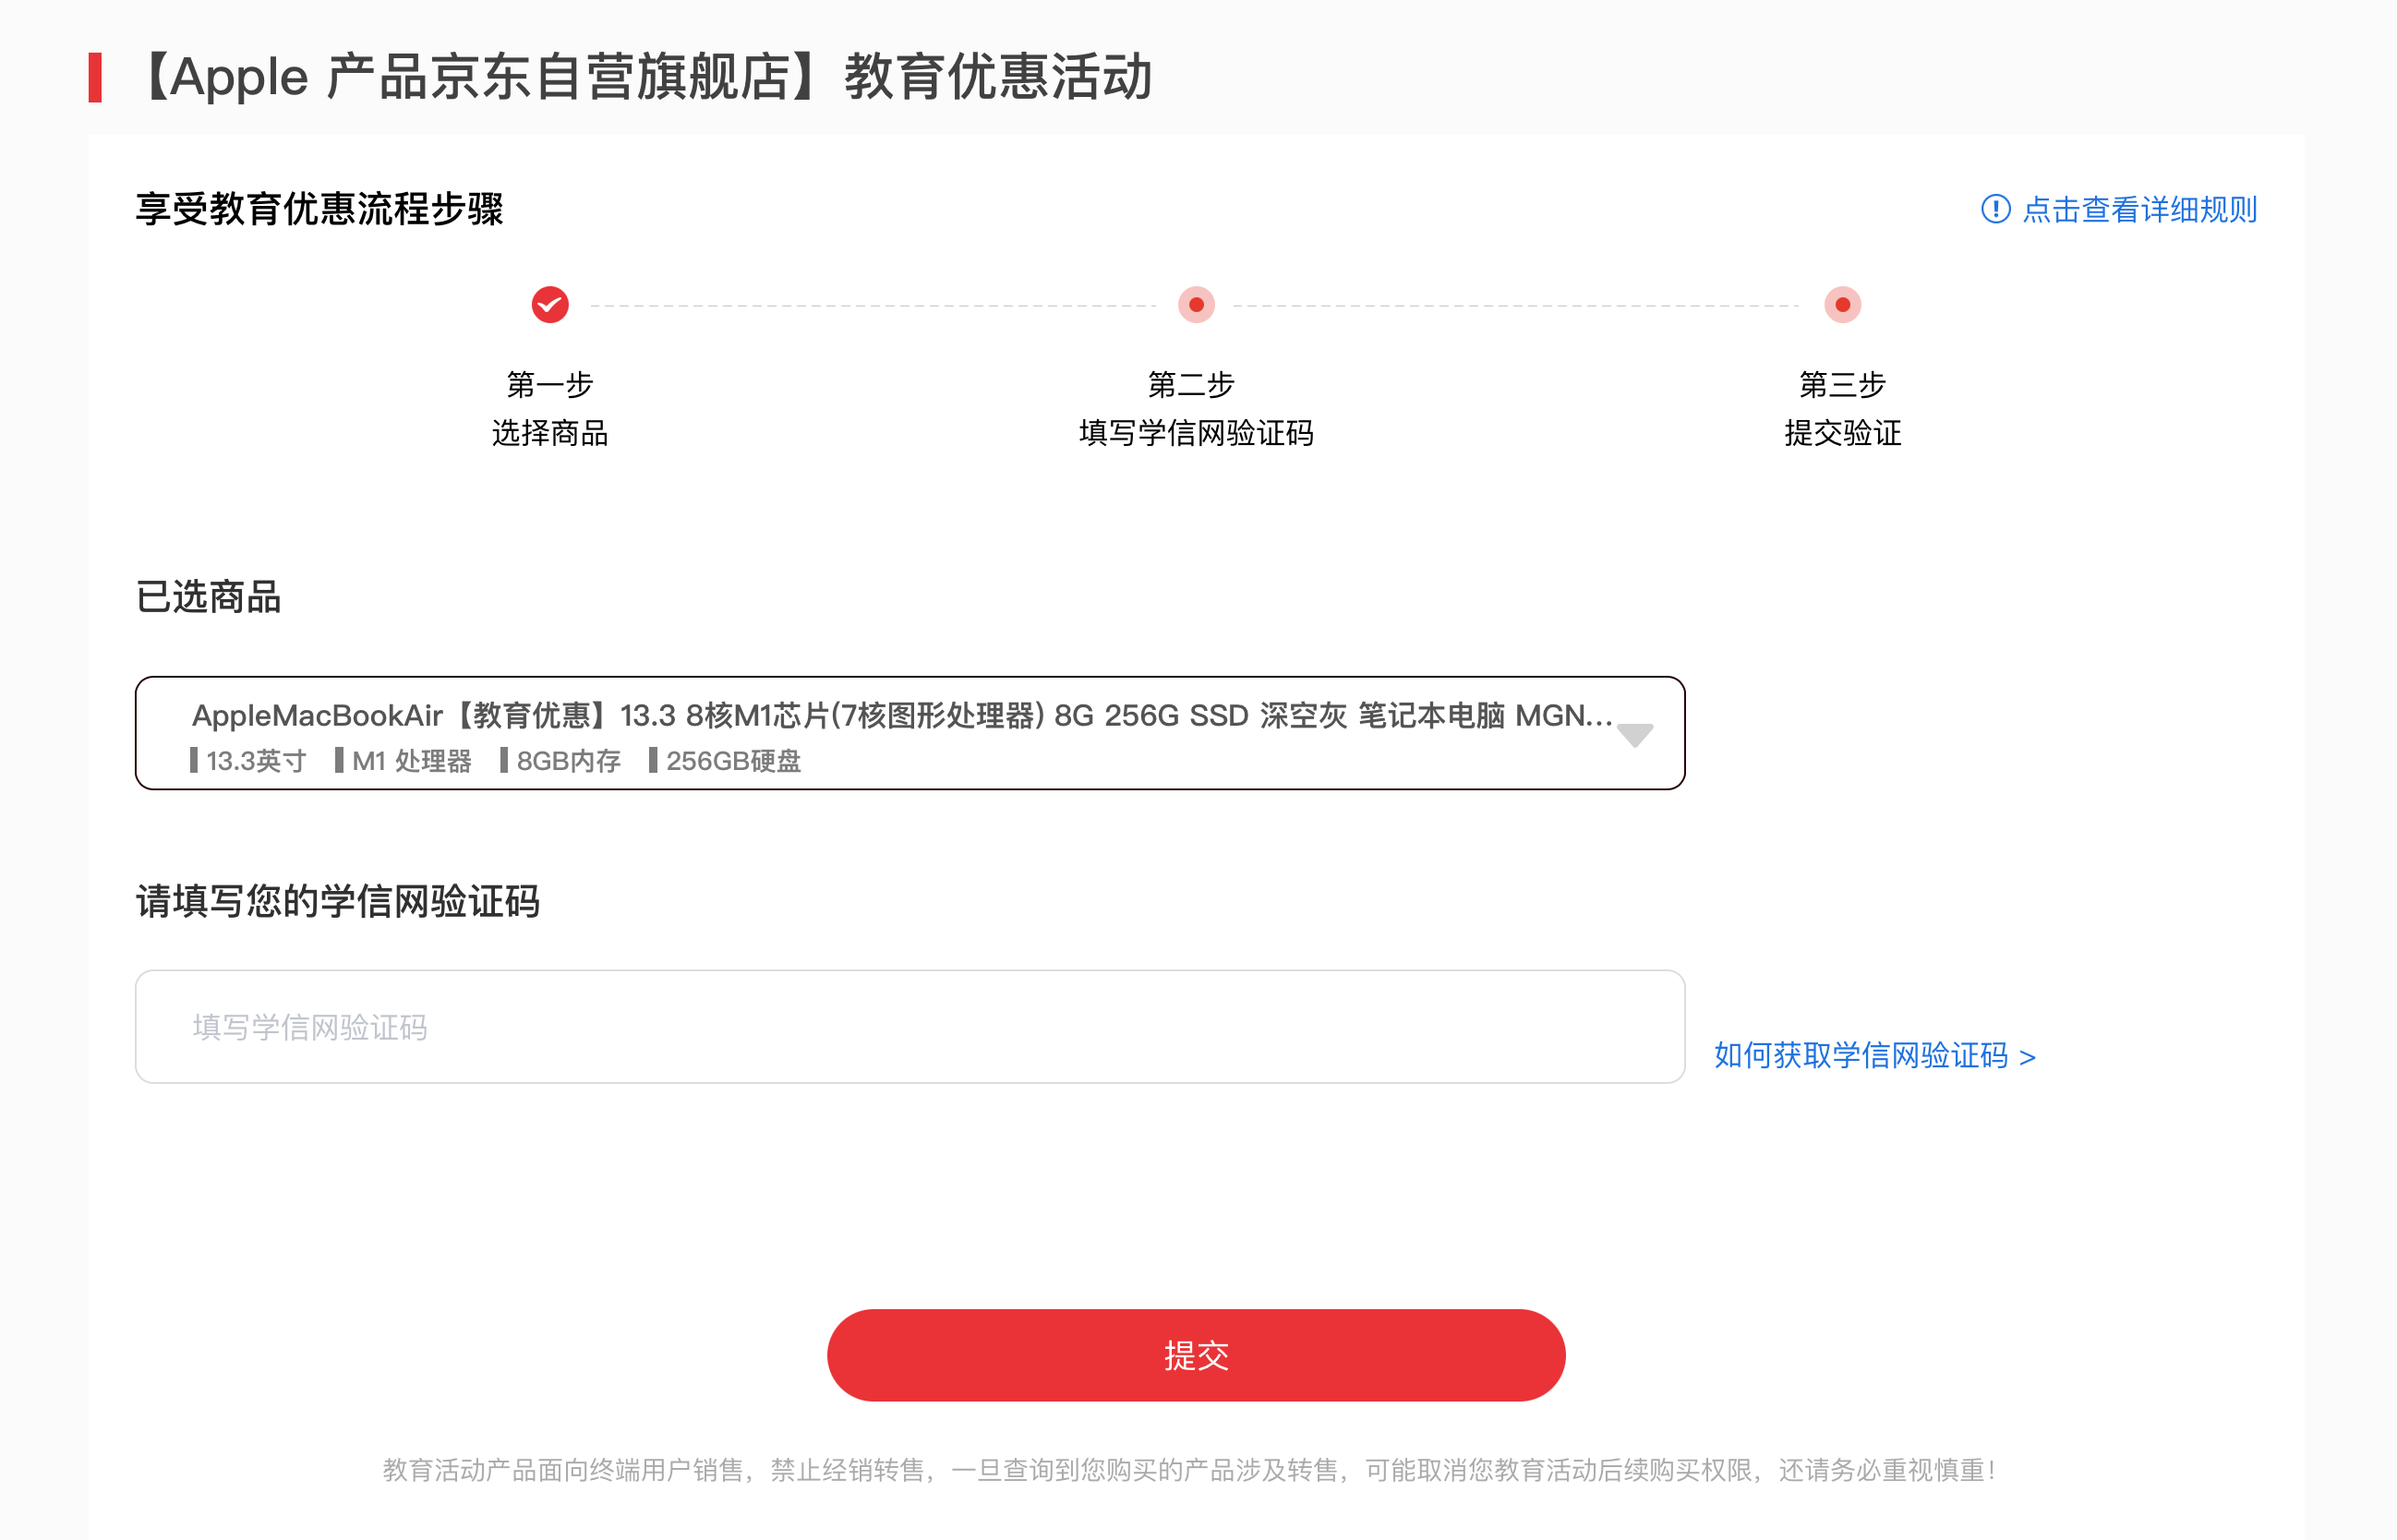Click the M1 处理器 spec tag

click(403, 761)
